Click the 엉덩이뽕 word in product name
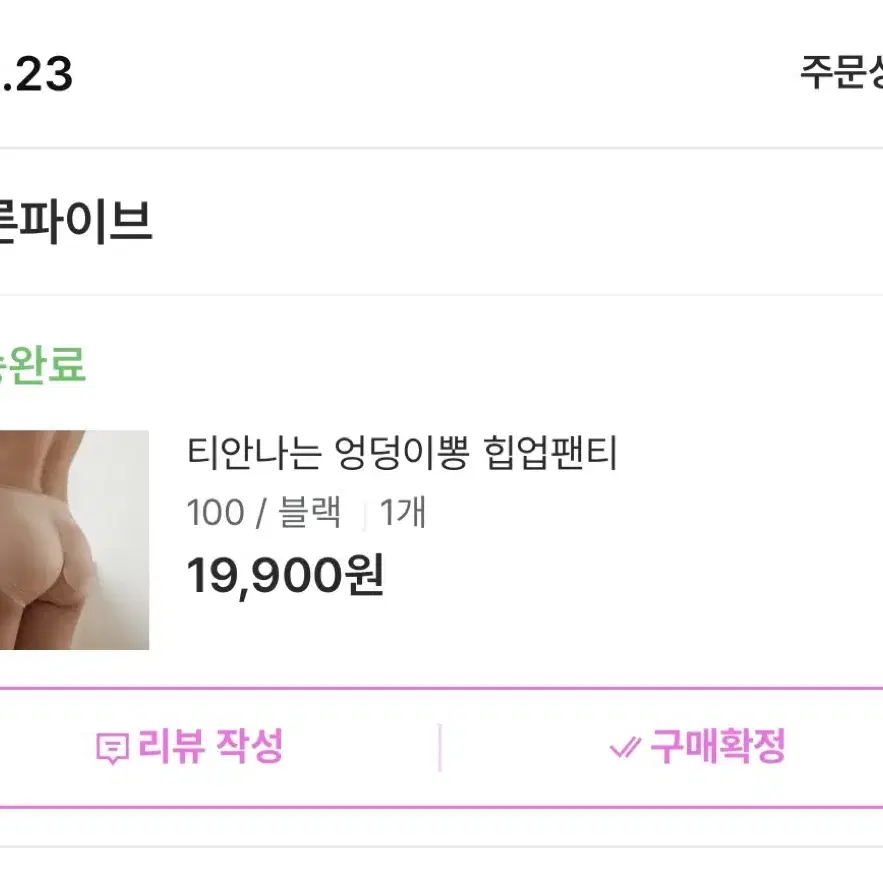 point(402,453)
